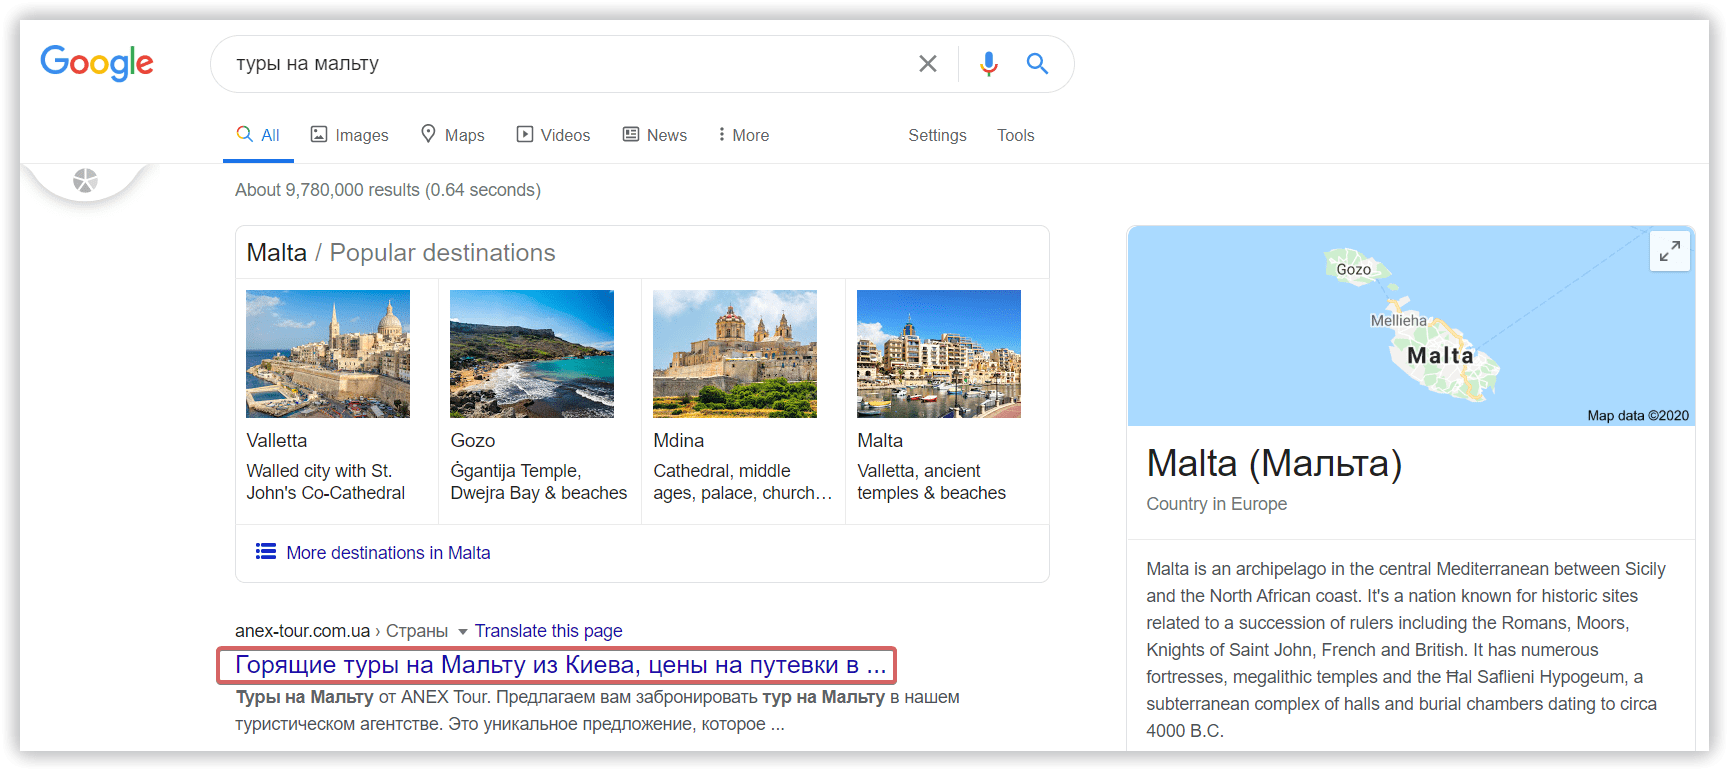Open search Tools options

click(1015, 135)
